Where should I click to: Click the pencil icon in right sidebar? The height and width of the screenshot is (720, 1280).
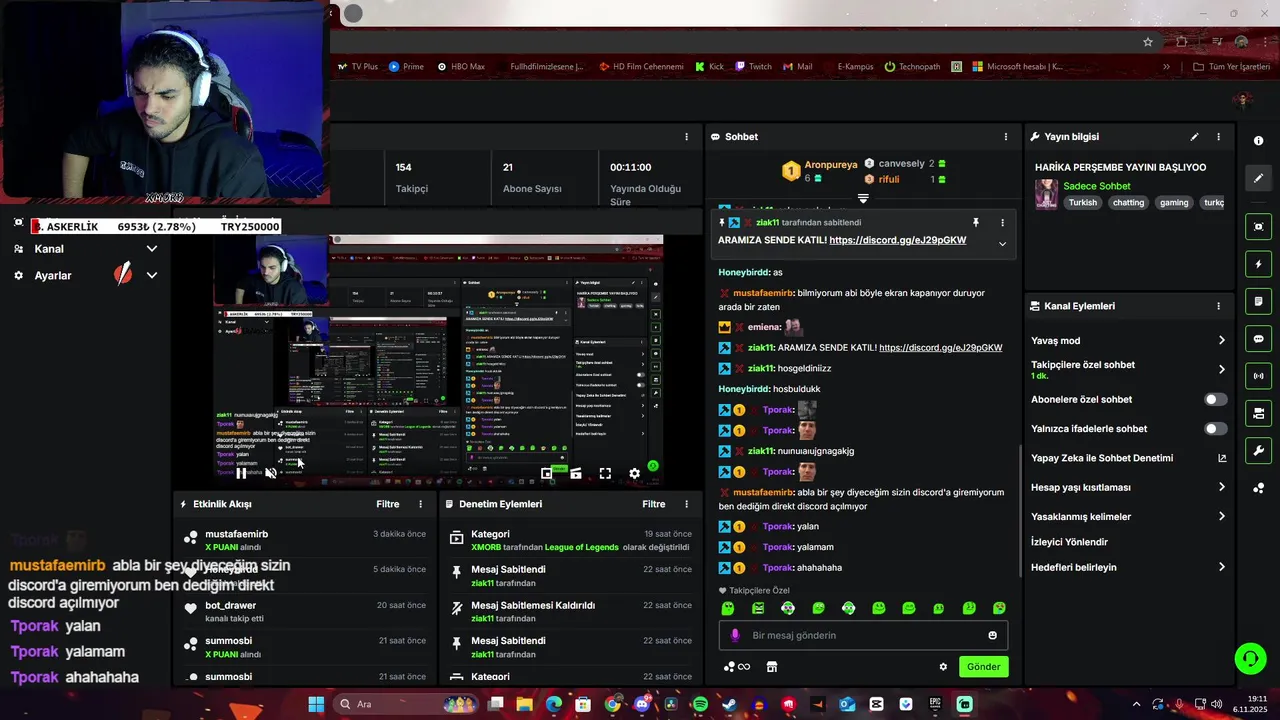click(1258, 178)
